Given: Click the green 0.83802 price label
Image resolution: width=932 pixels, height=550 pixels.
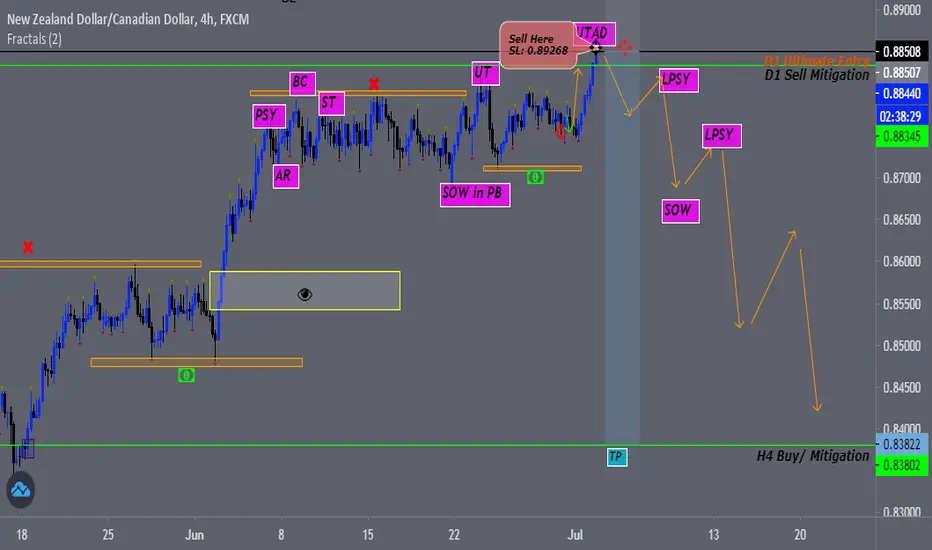Looking at the screenshot, I should coord(902,466).
